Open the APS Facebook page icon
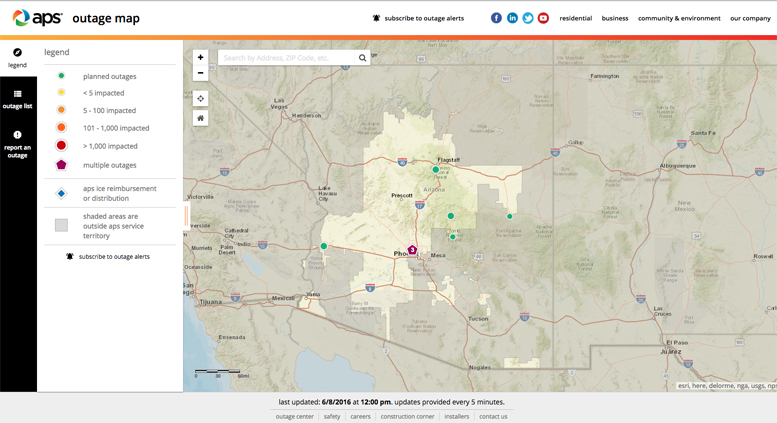Screen dimensions: 777x423 click(x=496, y=18)
